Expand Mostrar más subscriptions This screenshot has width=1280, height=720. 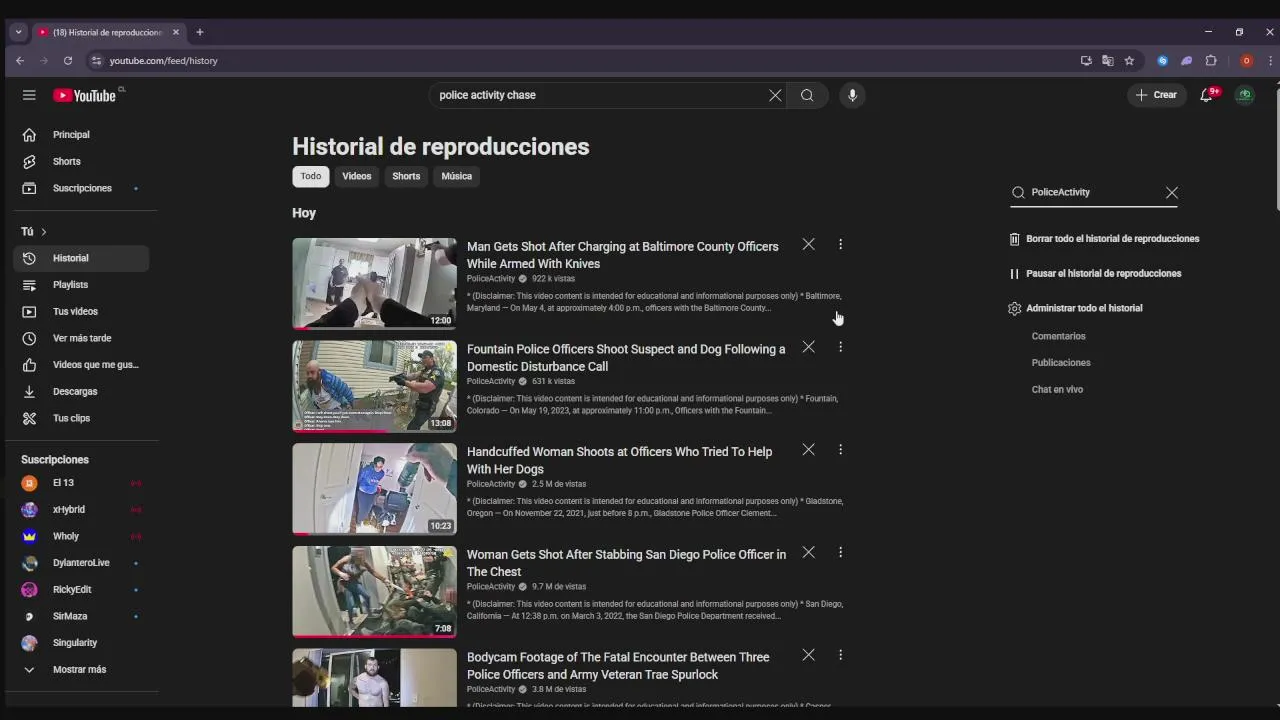coord(81,669)
